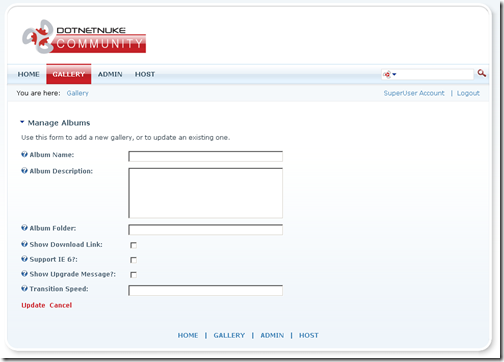The width and height of the screenshot is (504, 362).
Task: Click the help icon beside Show Download Link
Action: click(24, 244)
